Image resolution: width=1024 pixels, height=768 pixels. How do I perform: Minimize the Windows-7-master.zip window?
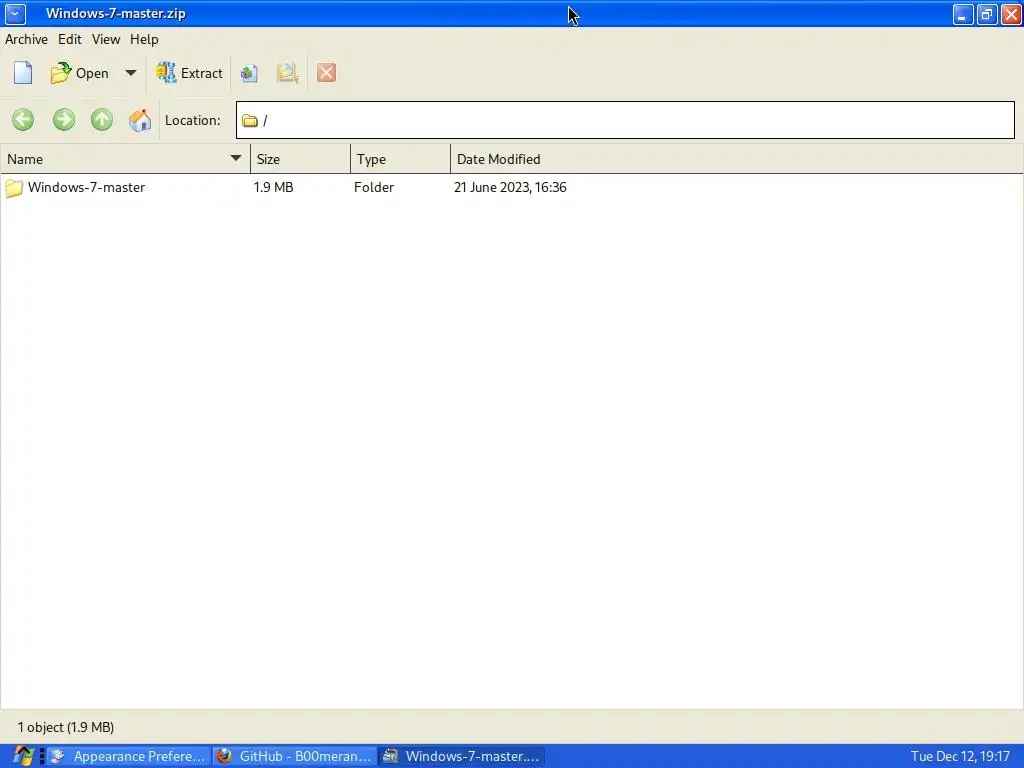tap(963, 14)
